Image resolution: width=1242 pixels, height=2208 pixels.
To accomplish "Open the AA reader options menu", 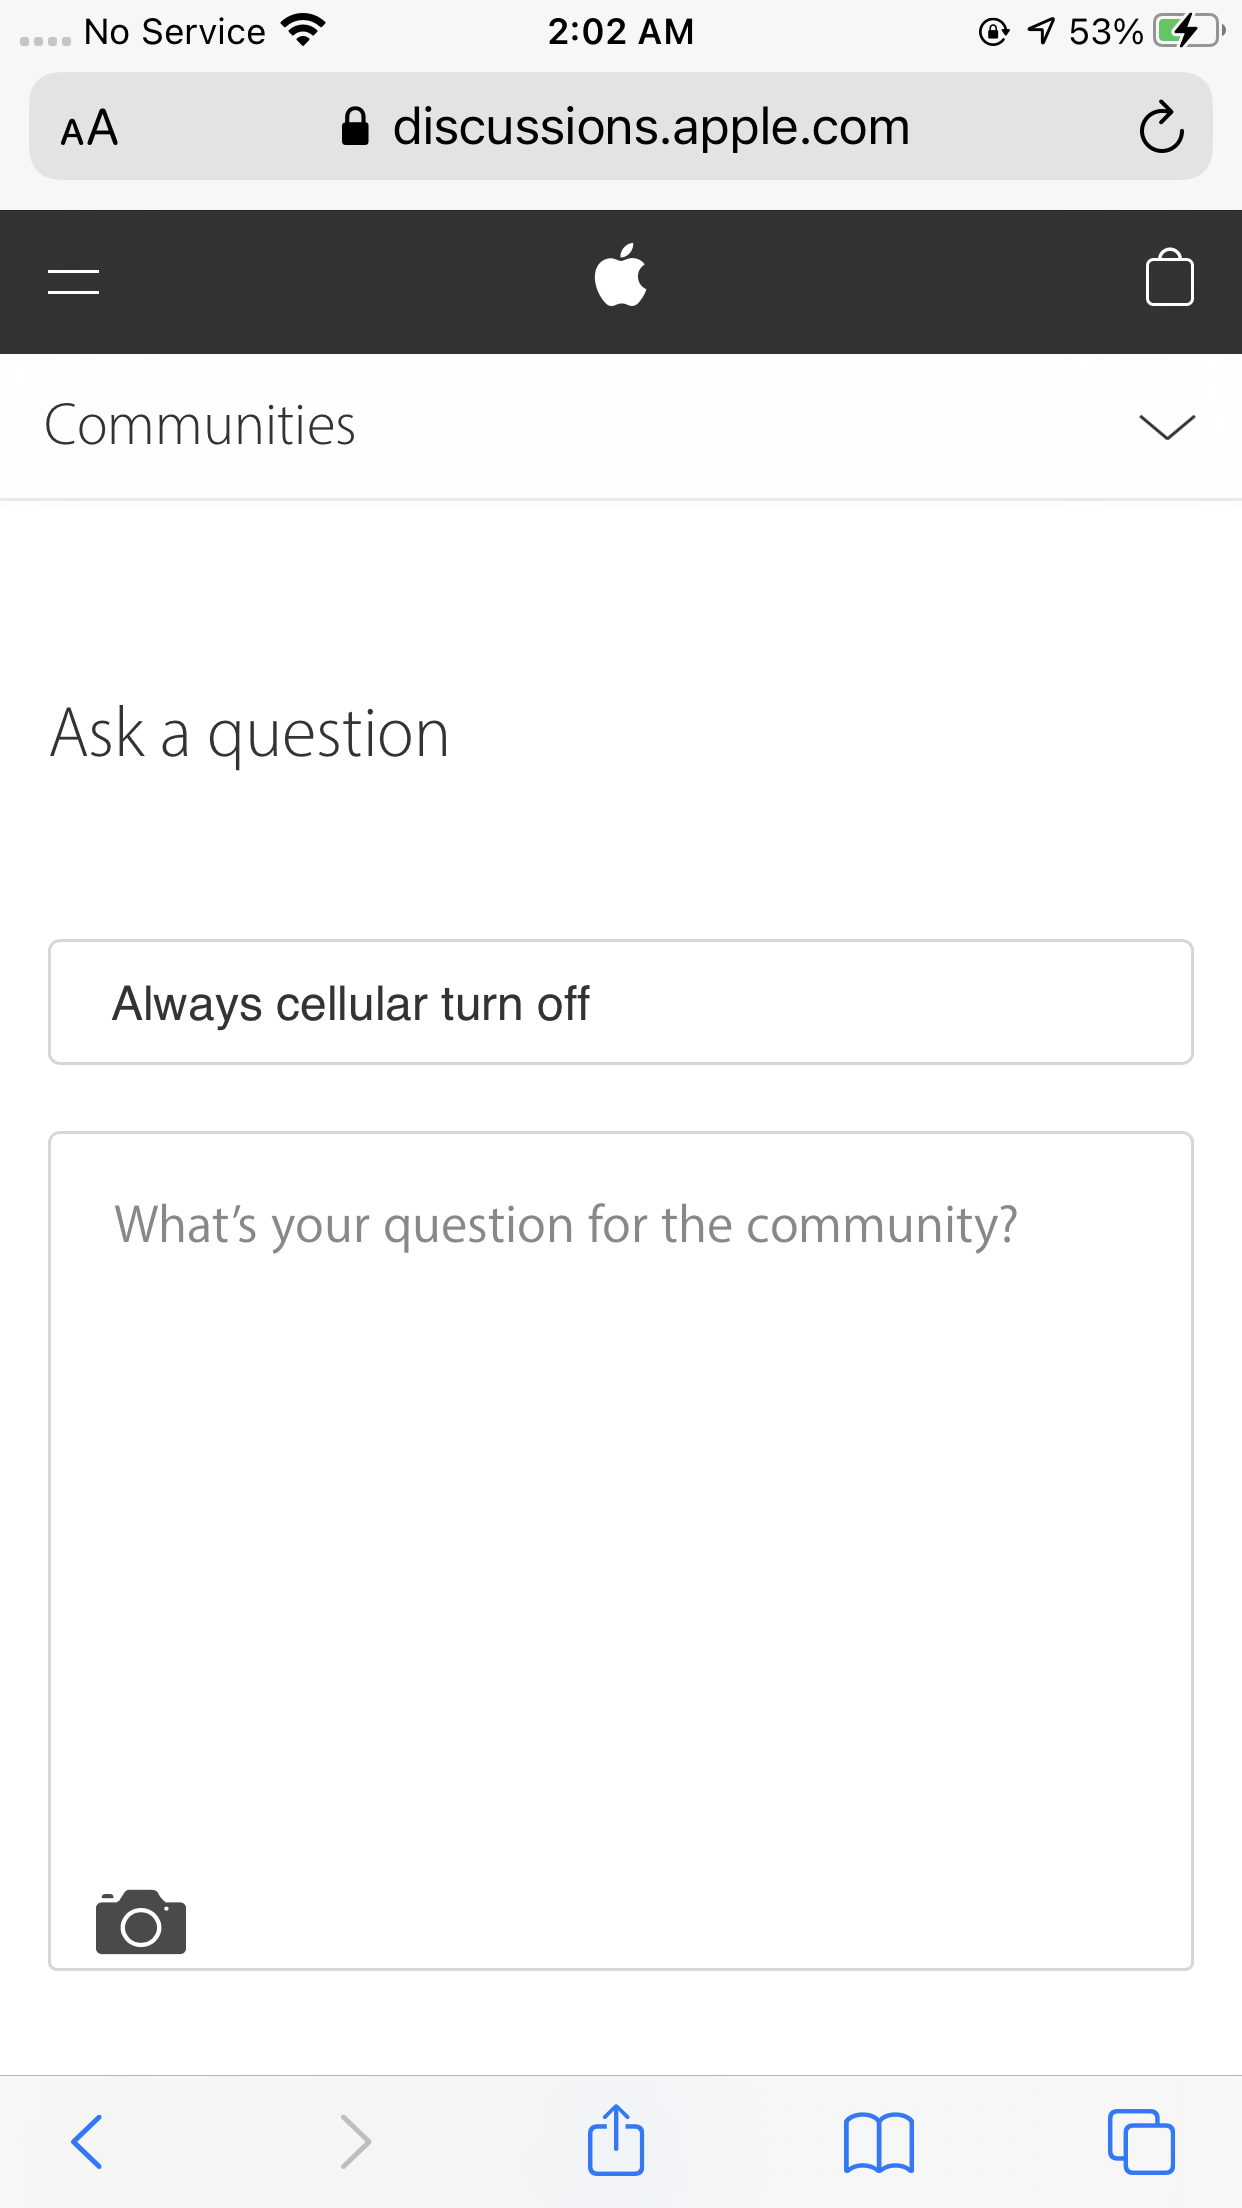I will tap(90, 128).
